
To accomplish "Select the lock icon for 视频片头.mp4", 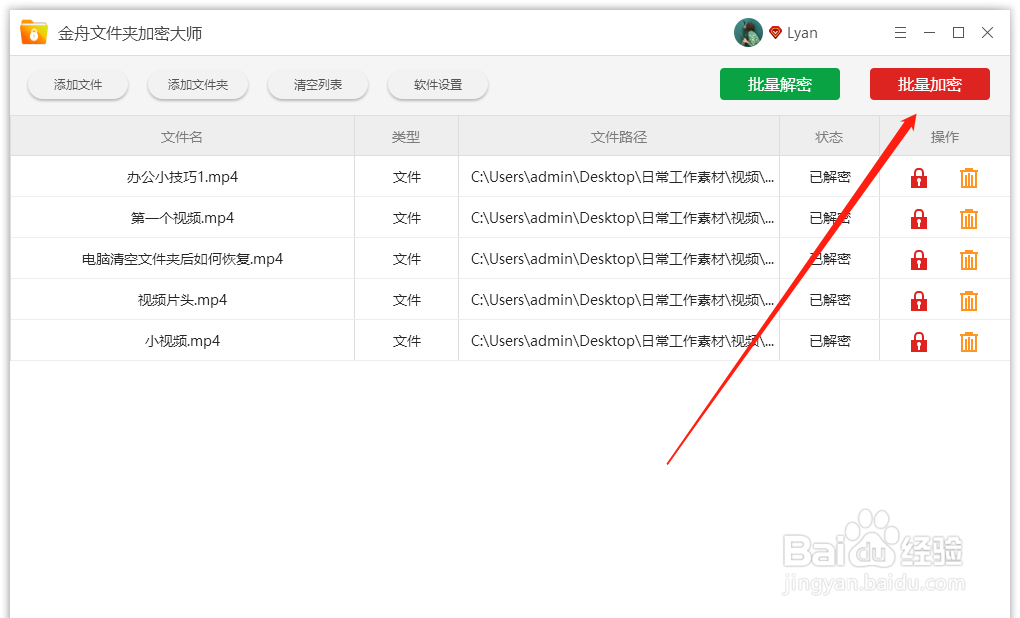I will (918, 300).
